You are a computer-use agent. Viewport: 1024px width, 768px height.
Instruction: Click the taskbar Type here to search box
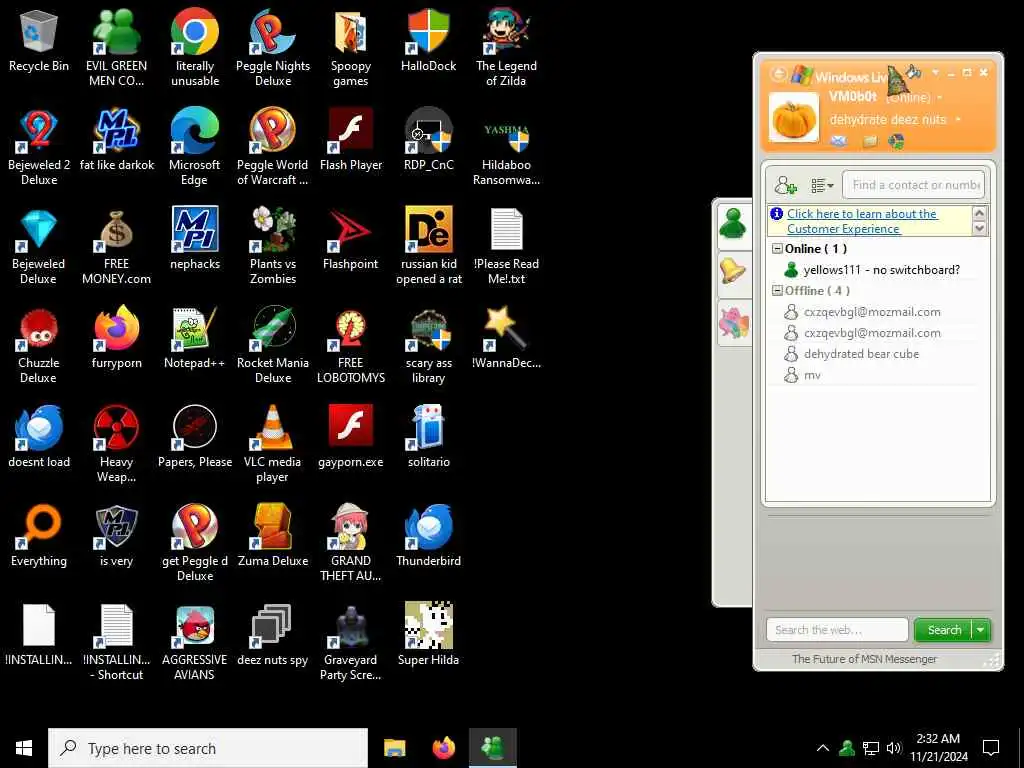[x=208, y=748]
